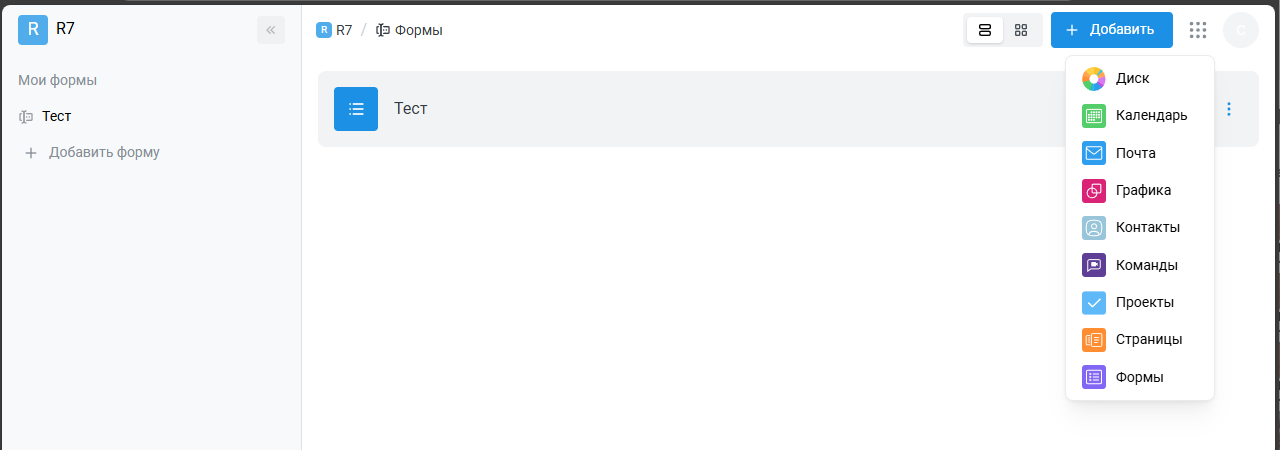This screenshot has width=1280, height=450.
Task: Open the Команды teams icon
Action: (1094, 265)
